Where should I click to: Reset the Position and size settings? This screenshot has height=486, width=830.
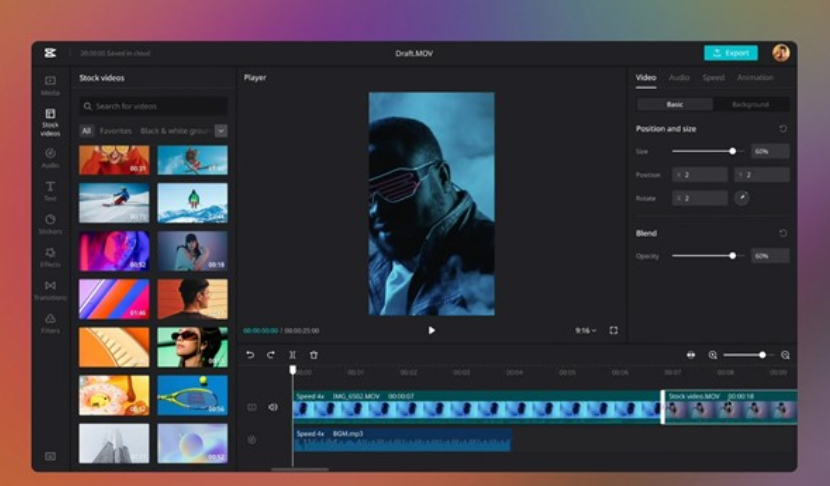[x=782, y=129]
